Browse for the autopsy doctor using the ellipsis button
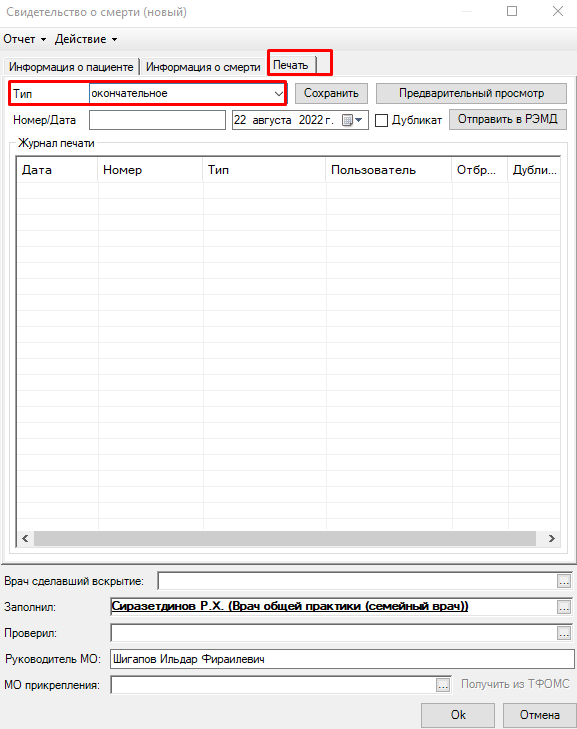The height and width of the screenshot is (729, 577). (x=564, y=581)
